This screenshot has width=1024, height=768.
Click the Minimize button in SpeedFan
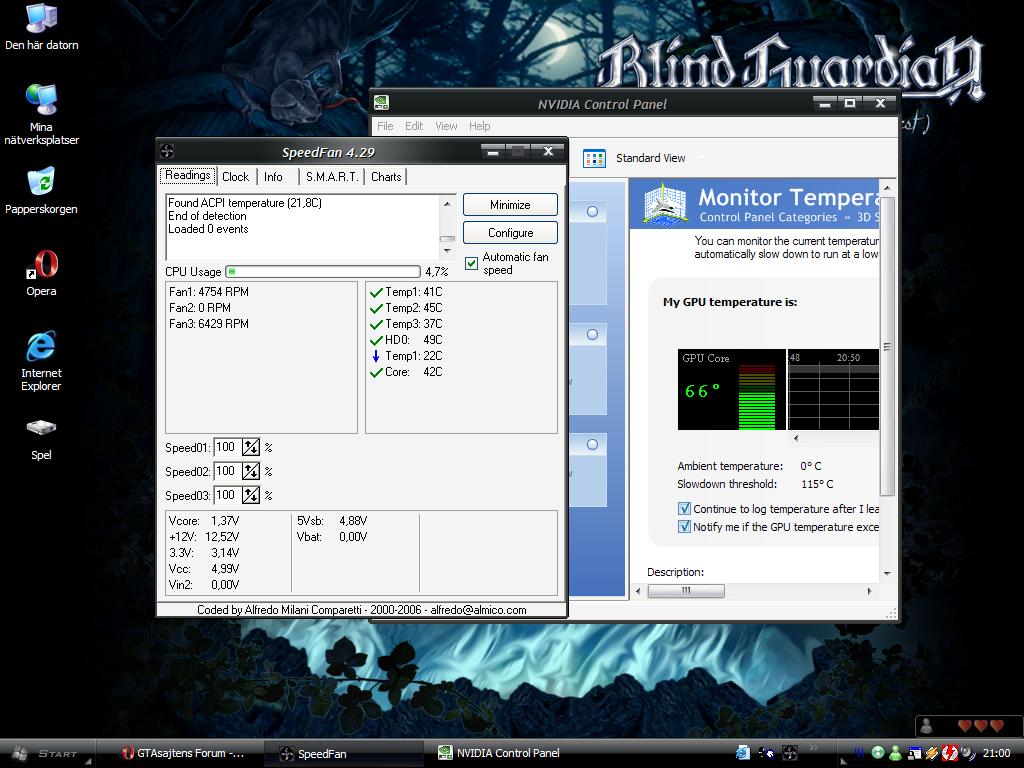pyautogui.click(x=510, y=204)
